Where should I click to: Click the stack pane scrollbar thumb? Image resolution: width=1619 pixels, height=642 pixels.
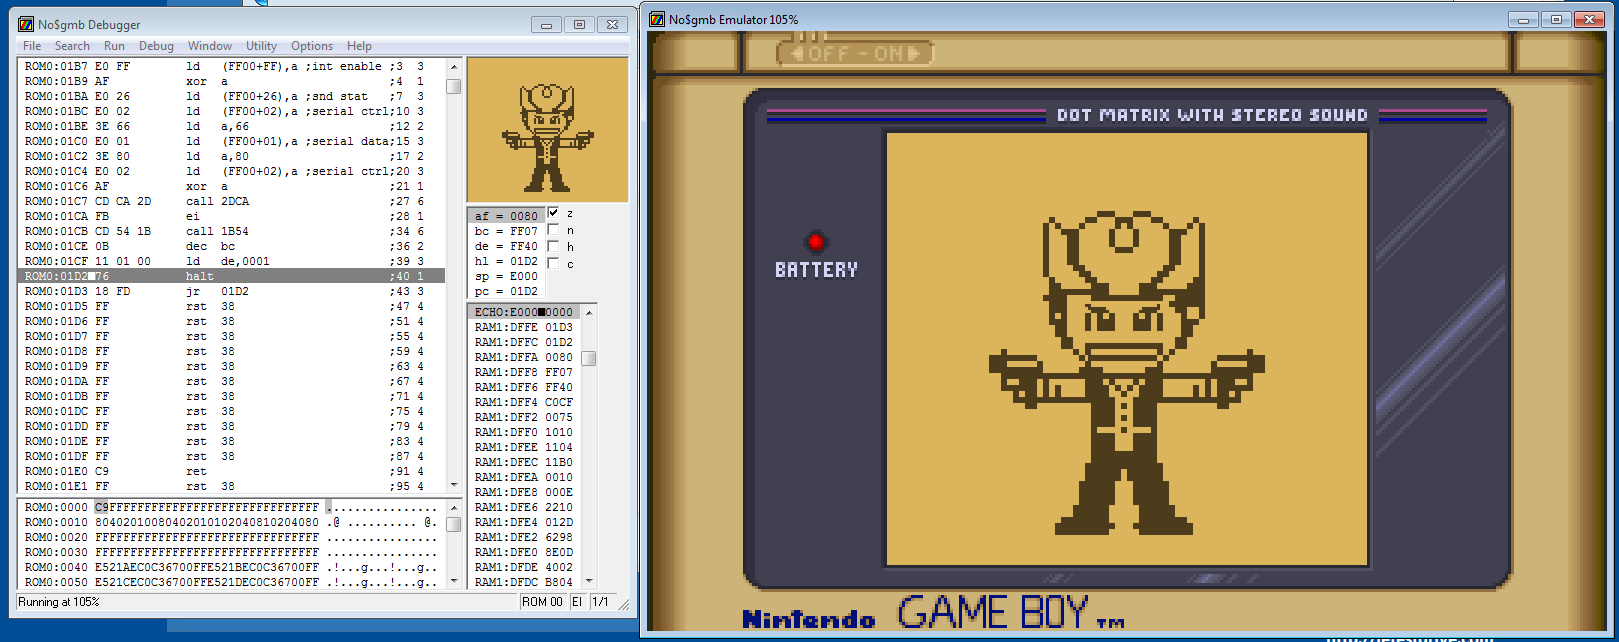[589, 358]
